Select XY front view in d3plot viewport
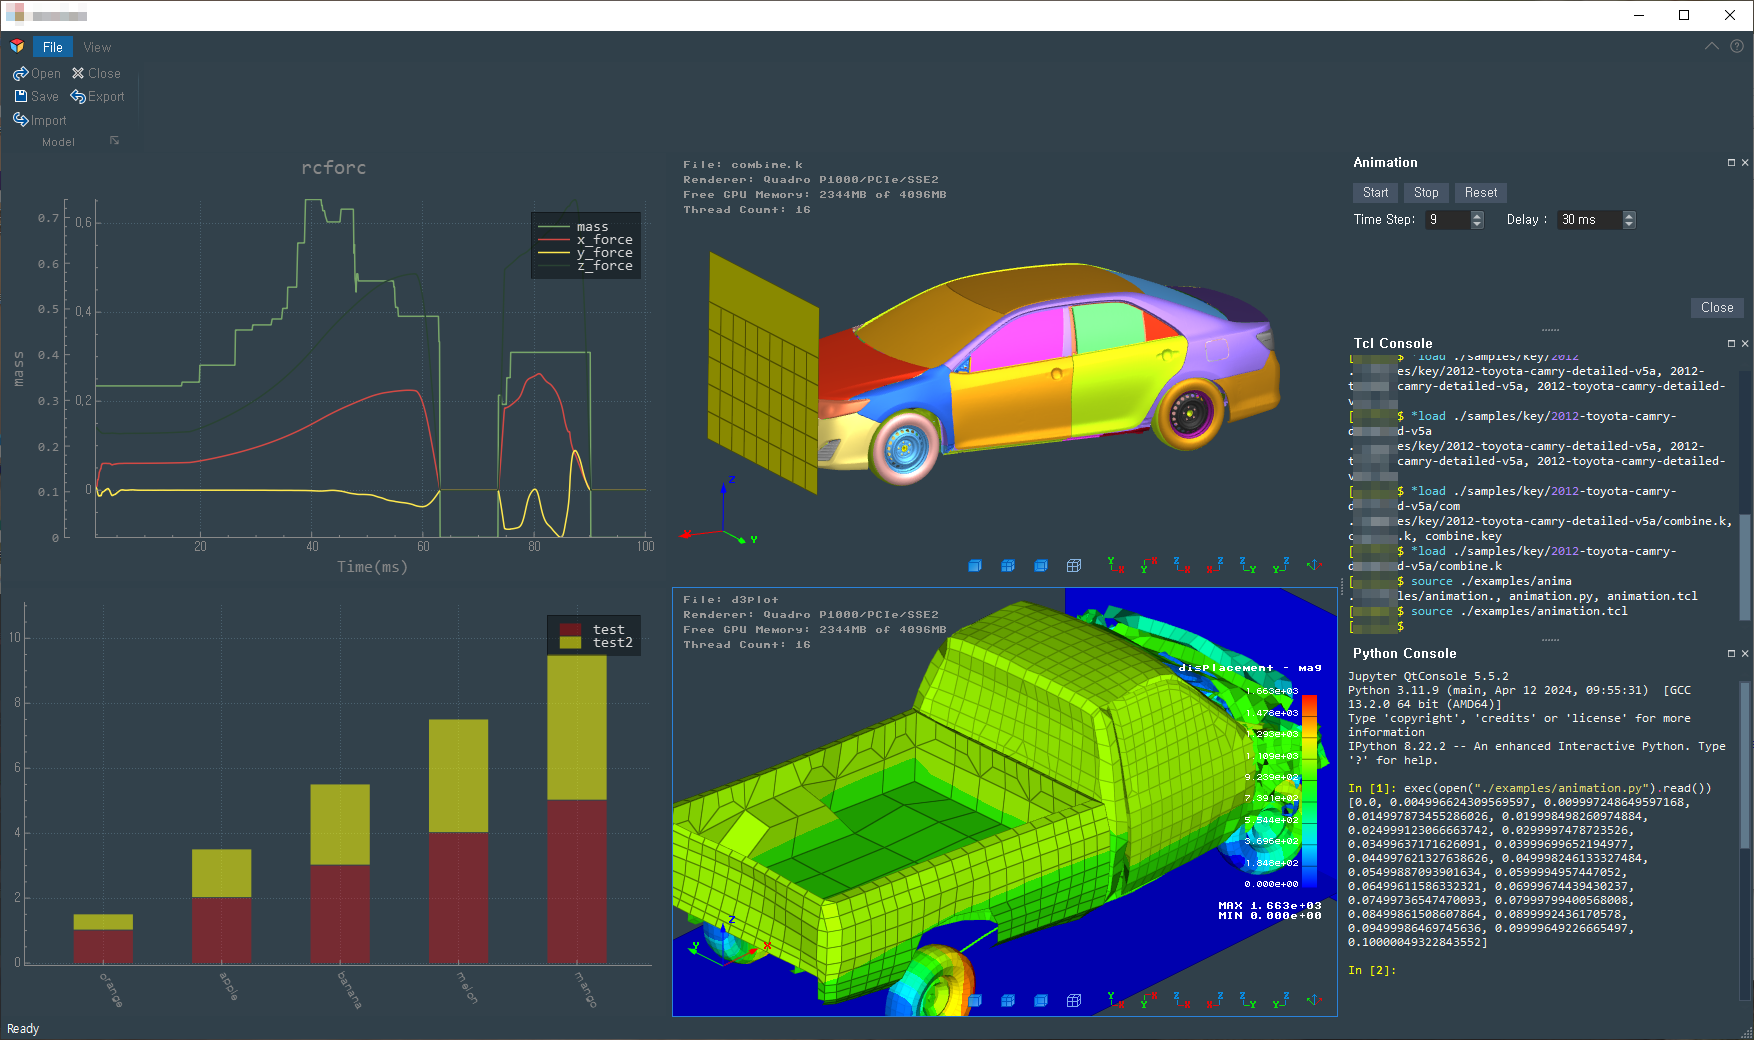The width and height of the screenshot is (1754, 1040). pyautogui.click(x=1116, y=1000)
